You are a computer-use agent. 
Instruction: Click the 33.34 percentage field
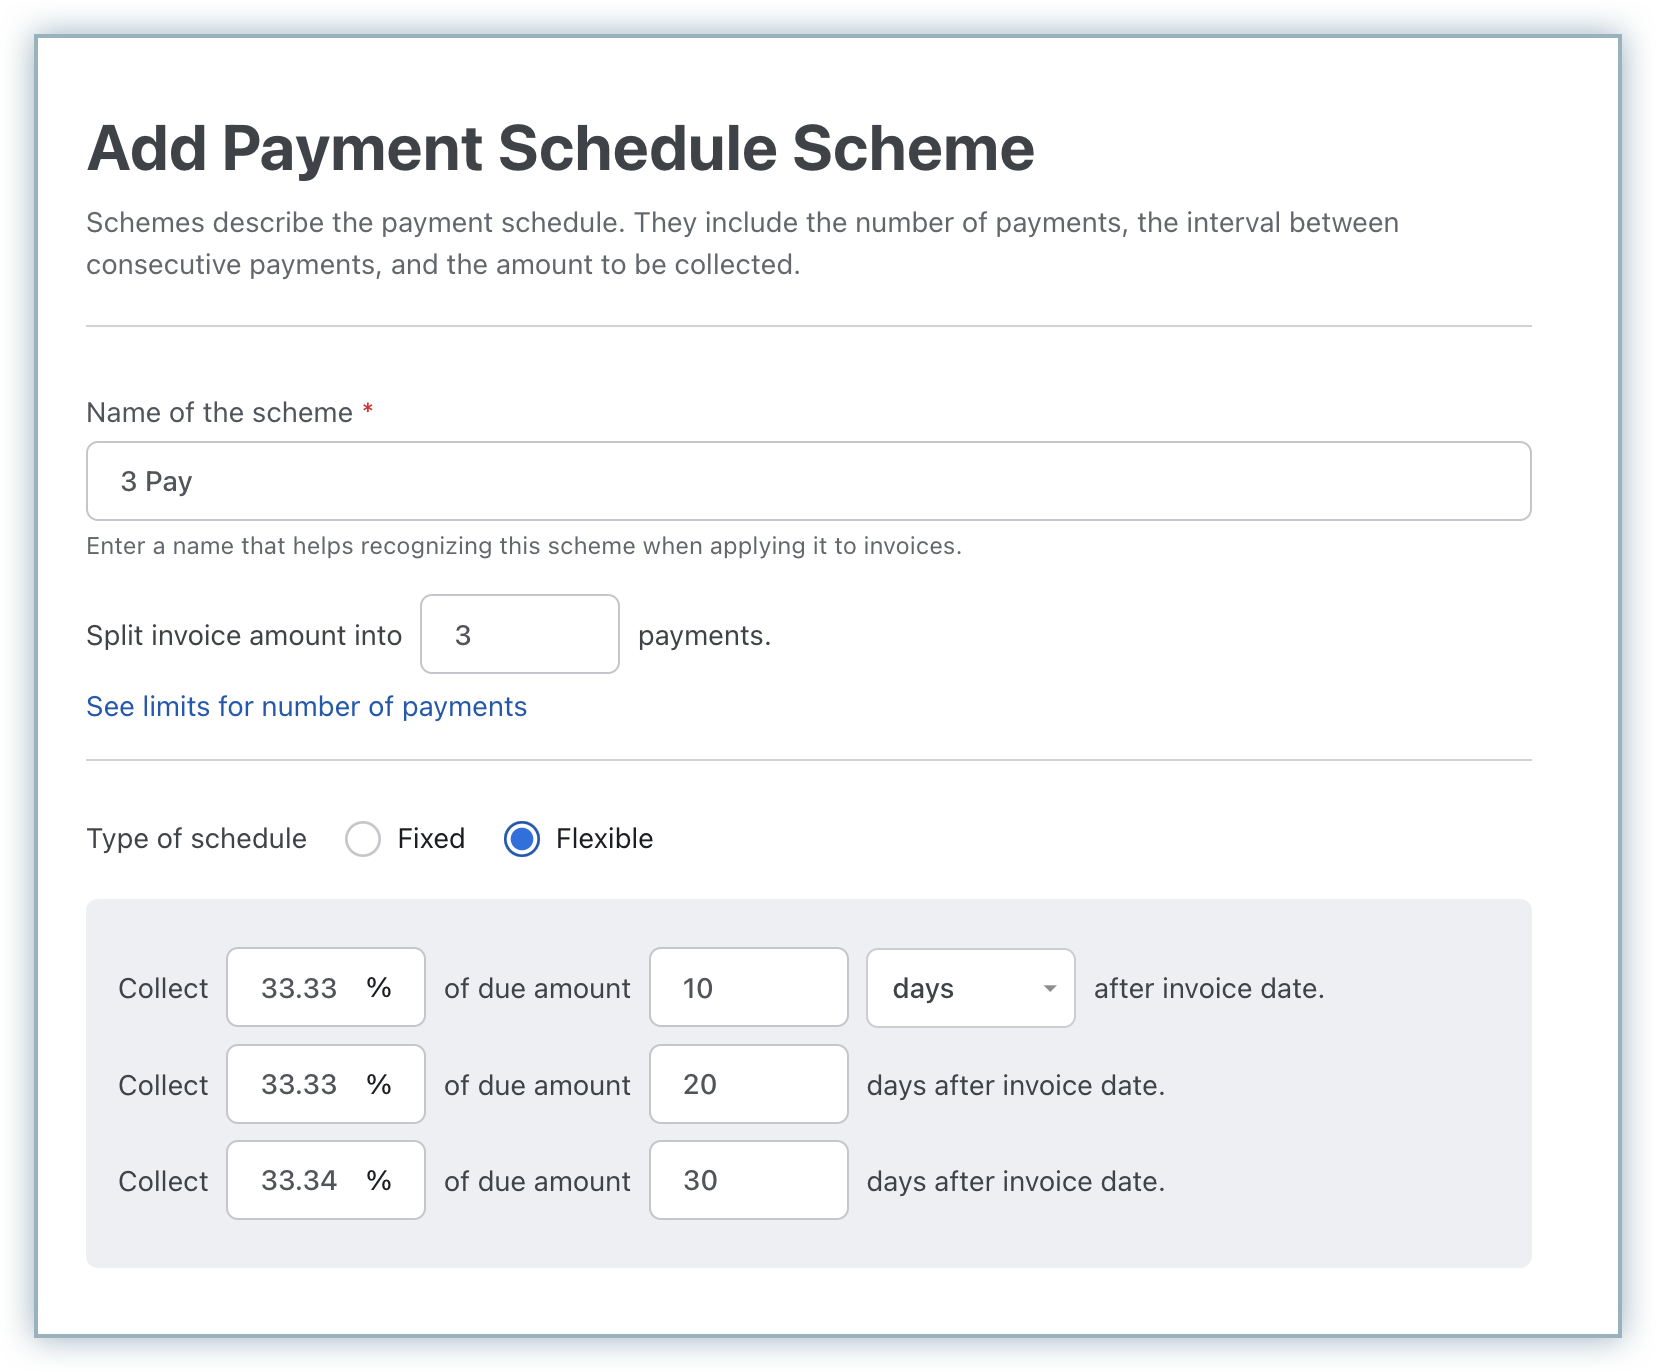(x=300, y=1181)
